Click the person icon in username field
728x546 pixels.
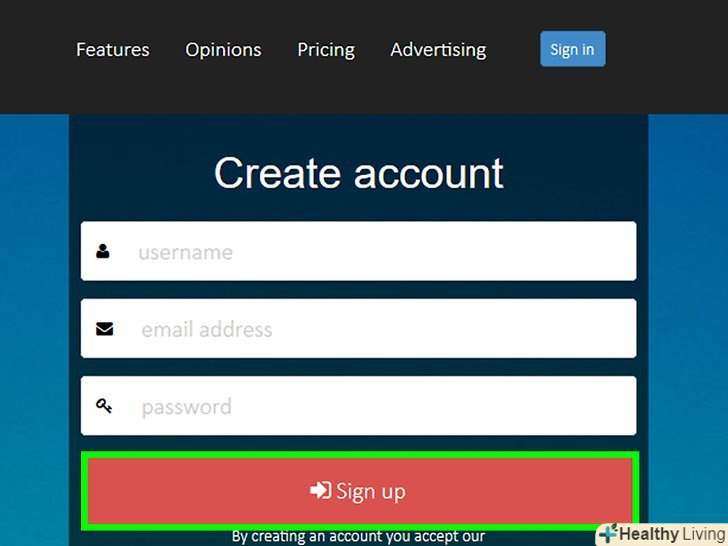[103, 251]
